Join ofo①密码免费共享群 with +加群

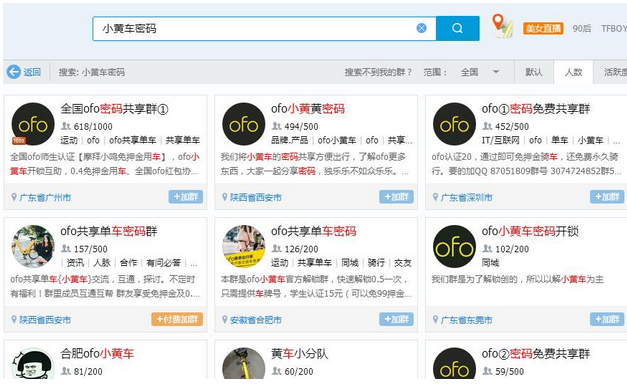pyautogui.click(x=607, y=197)
